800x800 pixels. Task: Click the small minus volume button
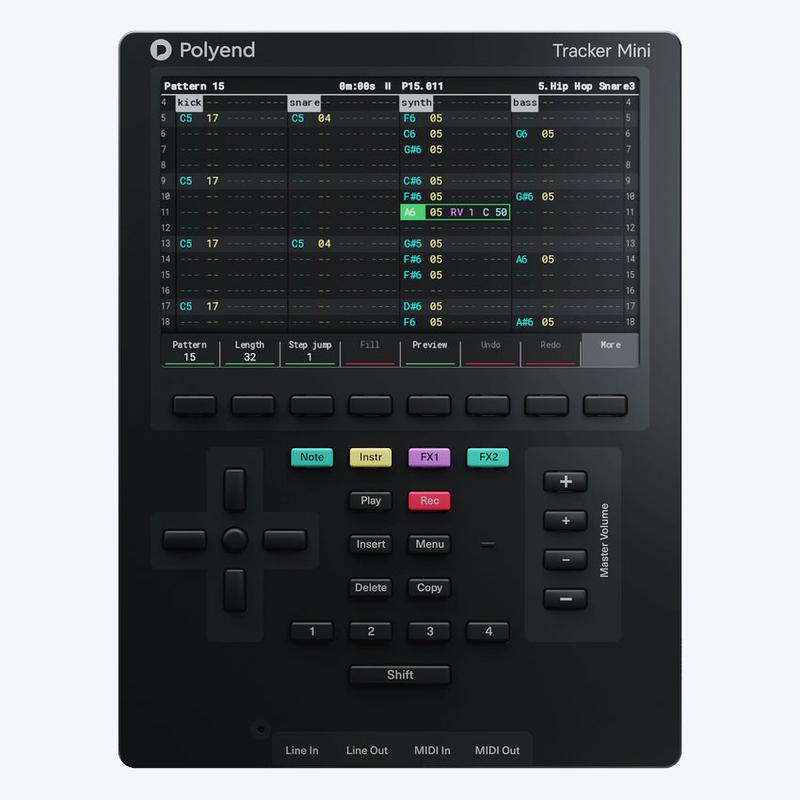[565, 560]
